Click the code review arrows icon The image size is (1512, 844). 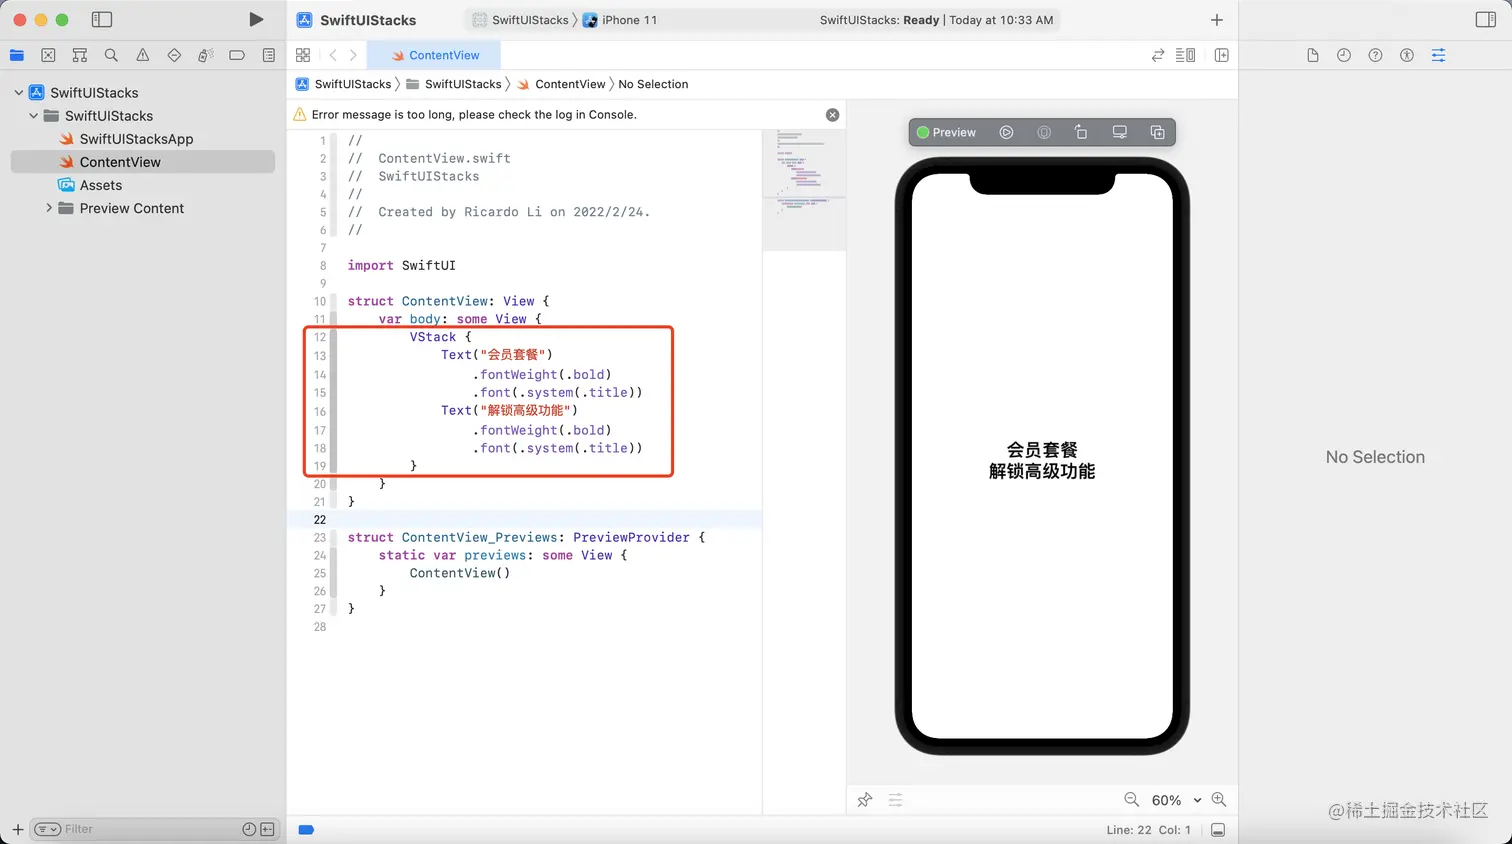click(x=1158, y=55)
